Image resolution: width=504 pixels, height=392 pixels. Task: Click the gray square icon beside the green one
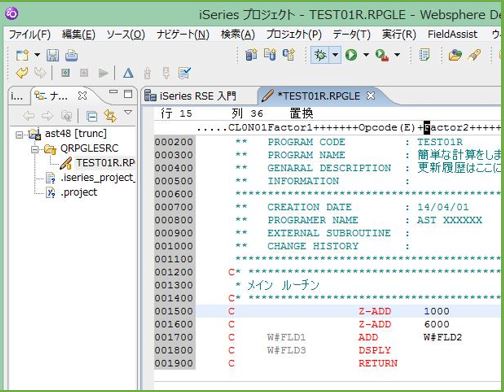84,73
